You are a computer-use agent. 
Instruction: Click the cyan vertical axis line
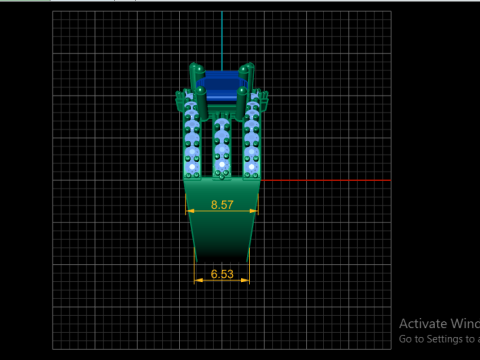[x=222, y=41]
